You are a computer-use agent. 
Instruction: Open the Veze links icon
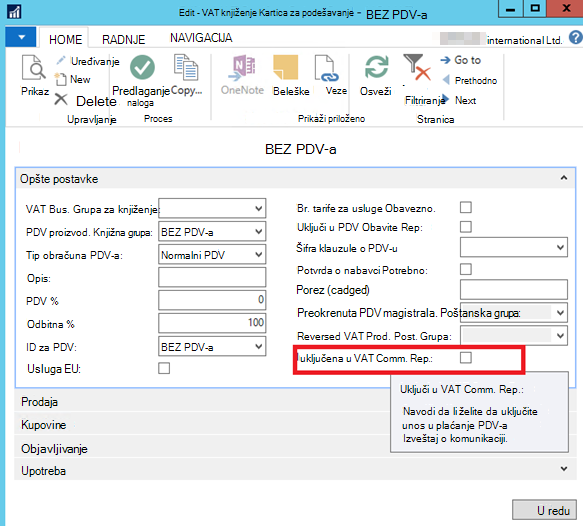pyautogui.click(x=326, y=68)
